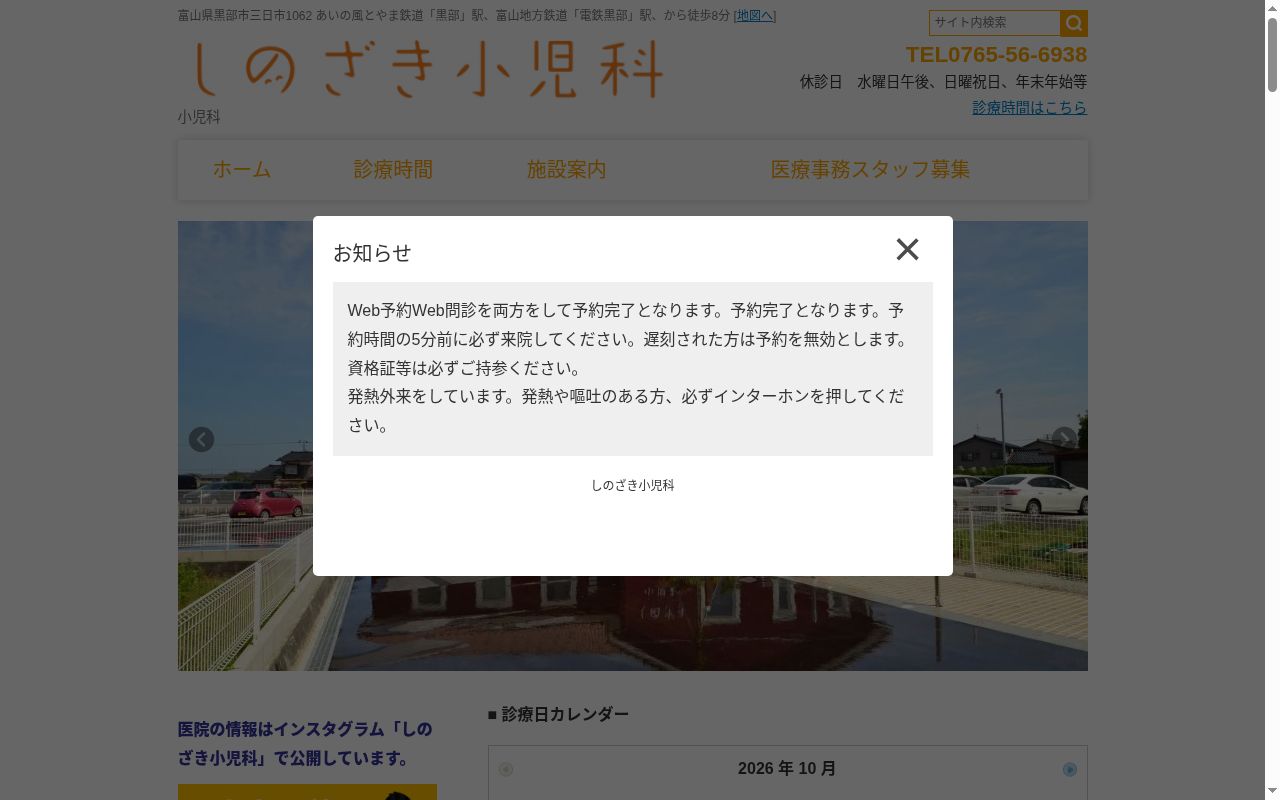Click the しのざき小児科 text in the popup

[x=633, y=485]
